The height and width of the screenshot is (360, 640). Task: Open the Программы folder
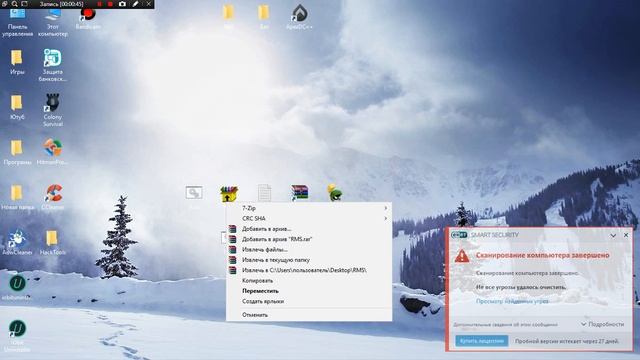click(17, 153)
